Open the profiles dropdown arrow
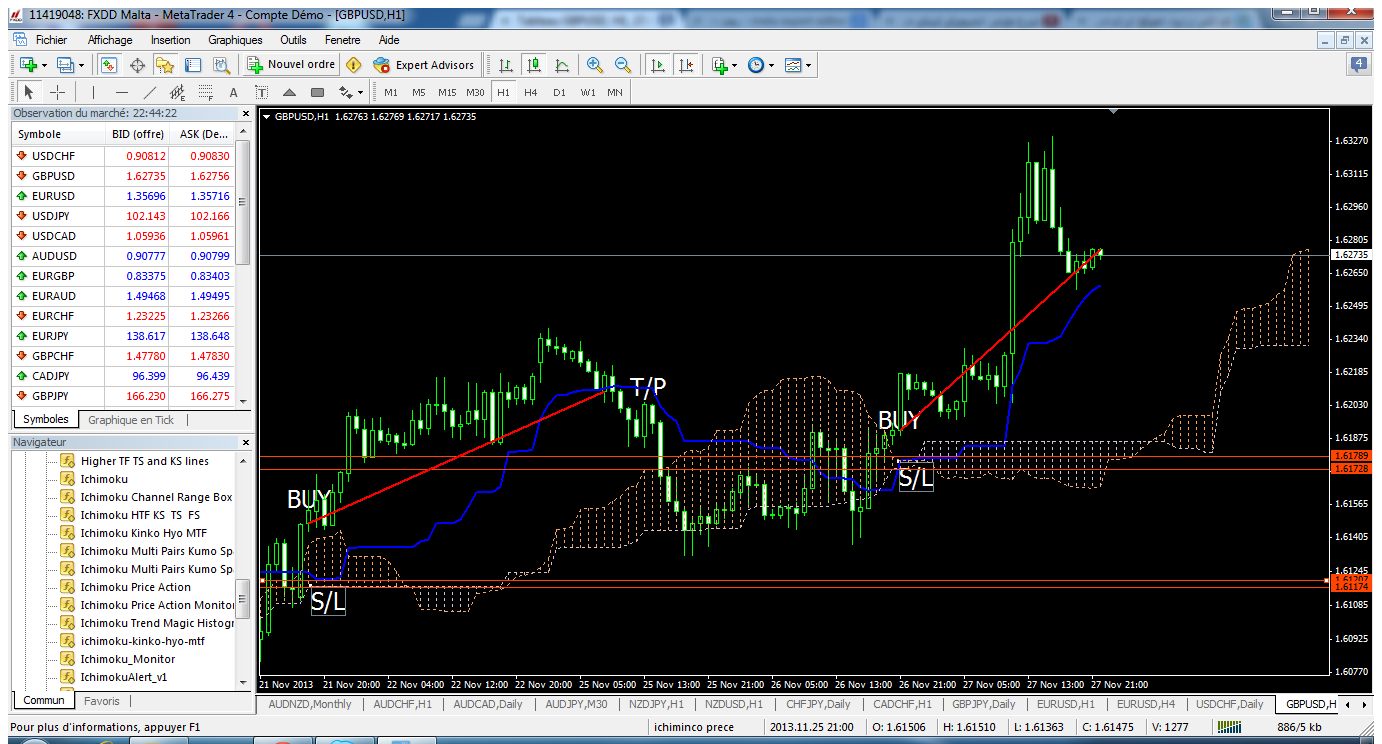Viewport: 1382px width, 744px height. tap(81, 65)
